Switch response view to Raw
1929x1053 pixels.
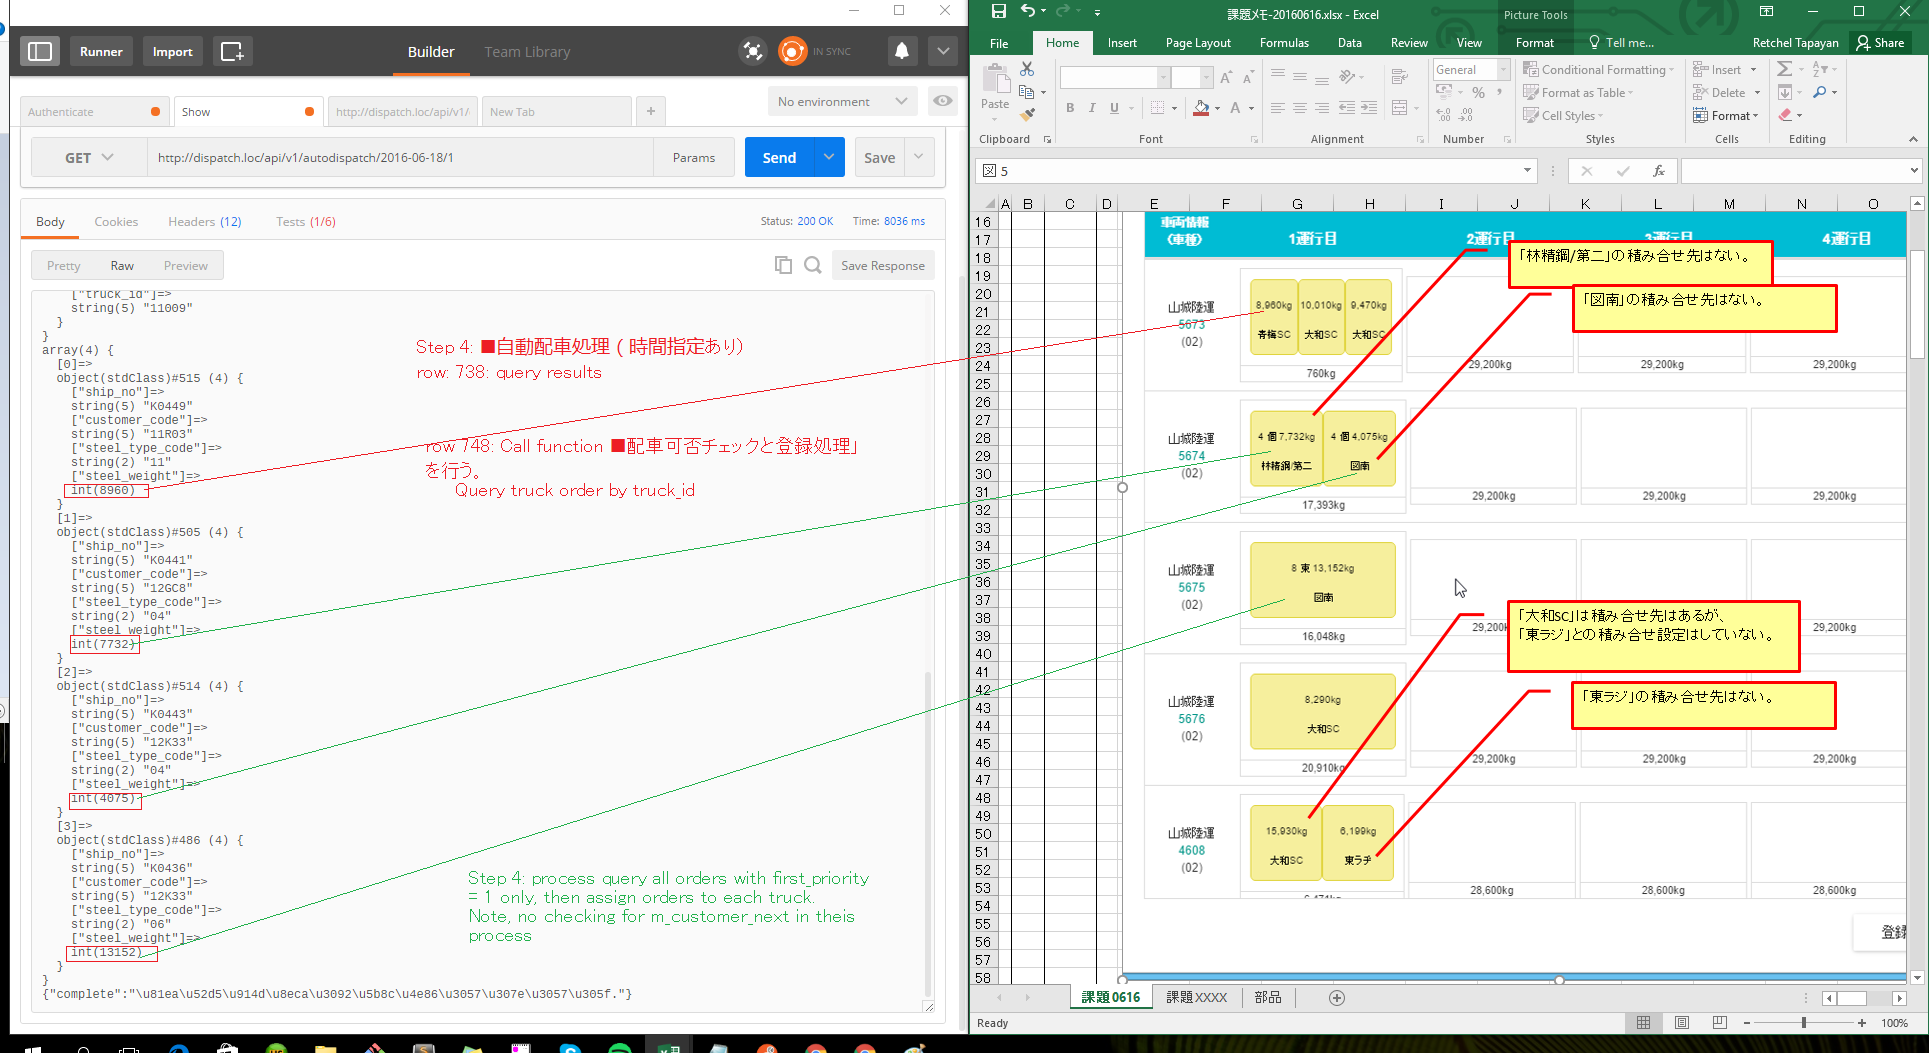pyautogui.click(x=122, y=265)
